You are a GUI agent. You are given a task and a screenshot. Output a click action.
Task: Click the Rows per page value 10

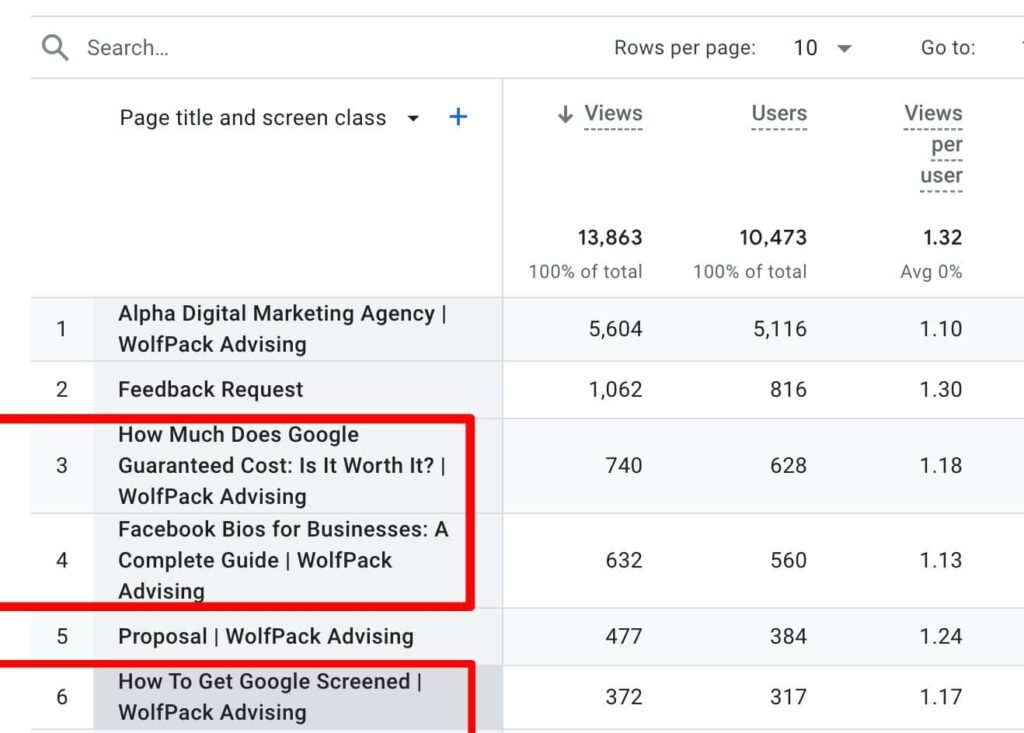(x=805, y=48)
